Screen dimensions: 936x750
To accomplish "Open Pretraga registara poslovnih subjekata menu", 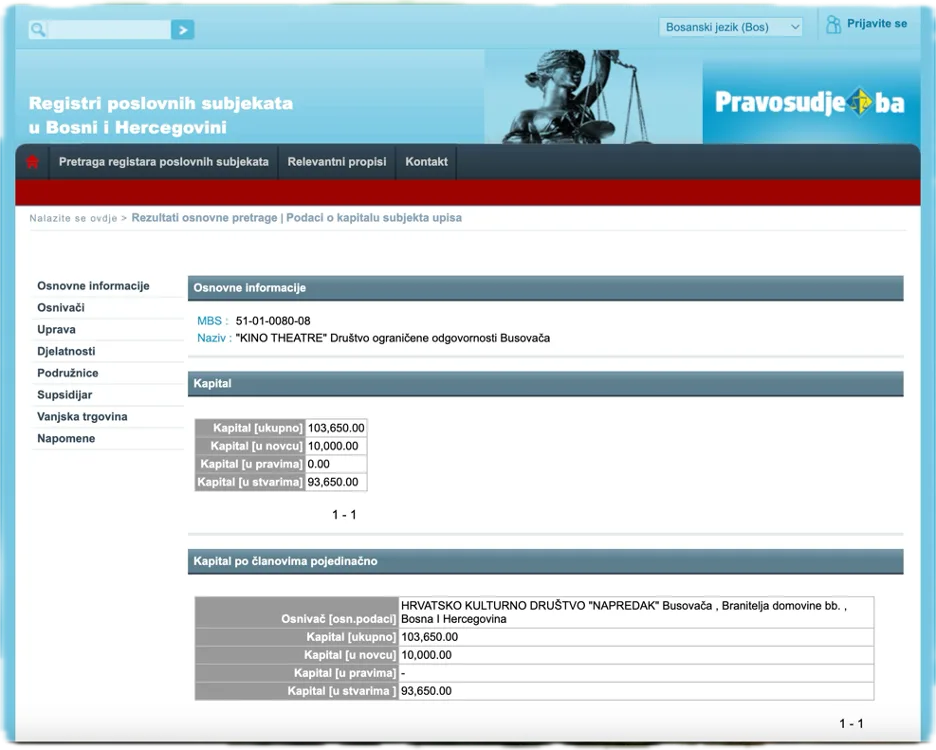I will [163, 162].
